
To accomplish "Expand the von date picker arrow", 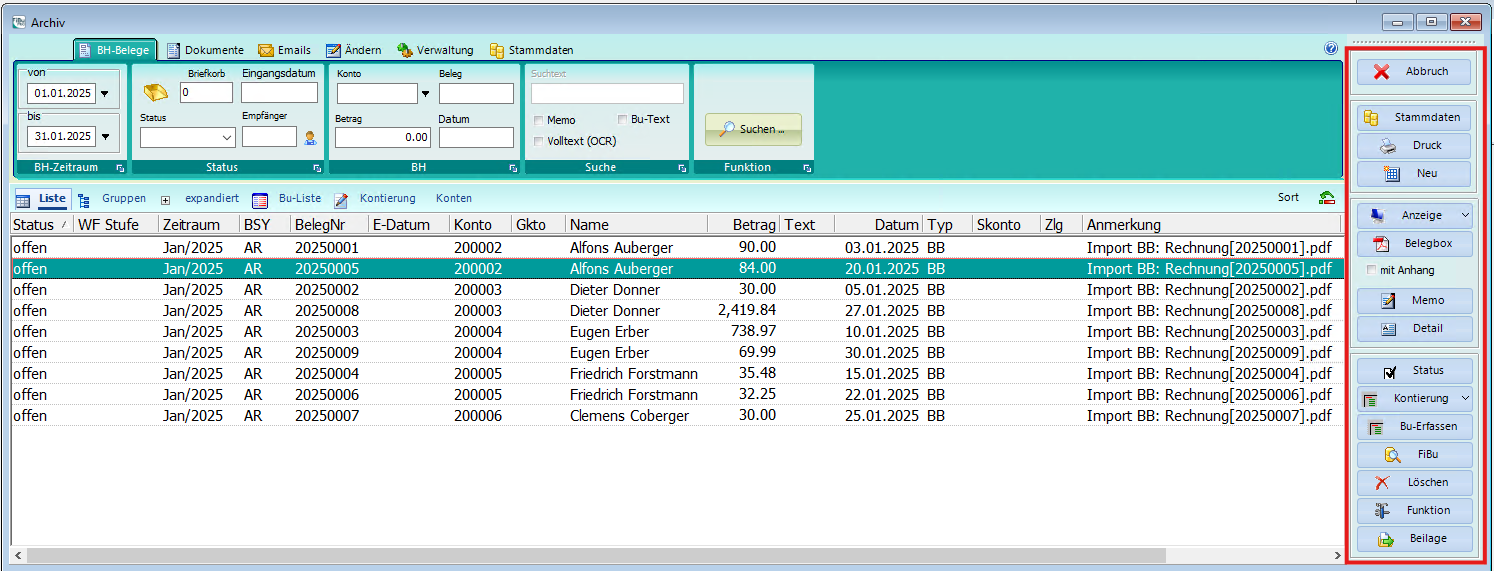I will [105, 94].
